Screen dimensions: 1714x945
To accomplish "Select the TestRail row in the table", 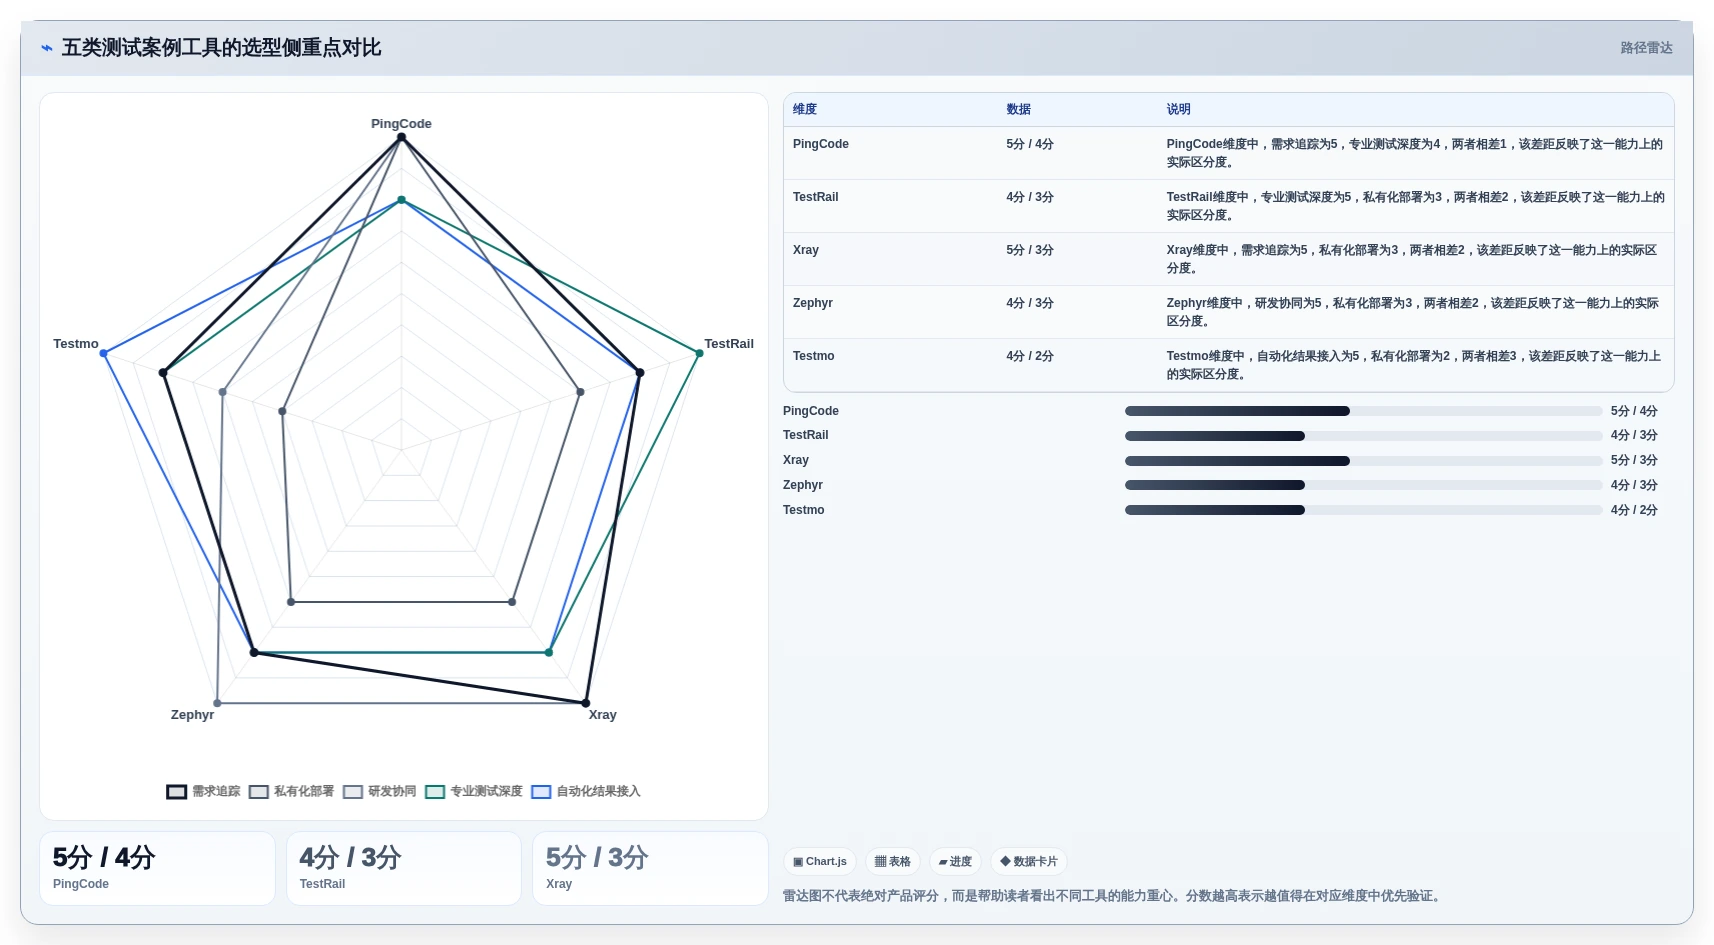I will pyautogui.click(x=1228, y=206).
